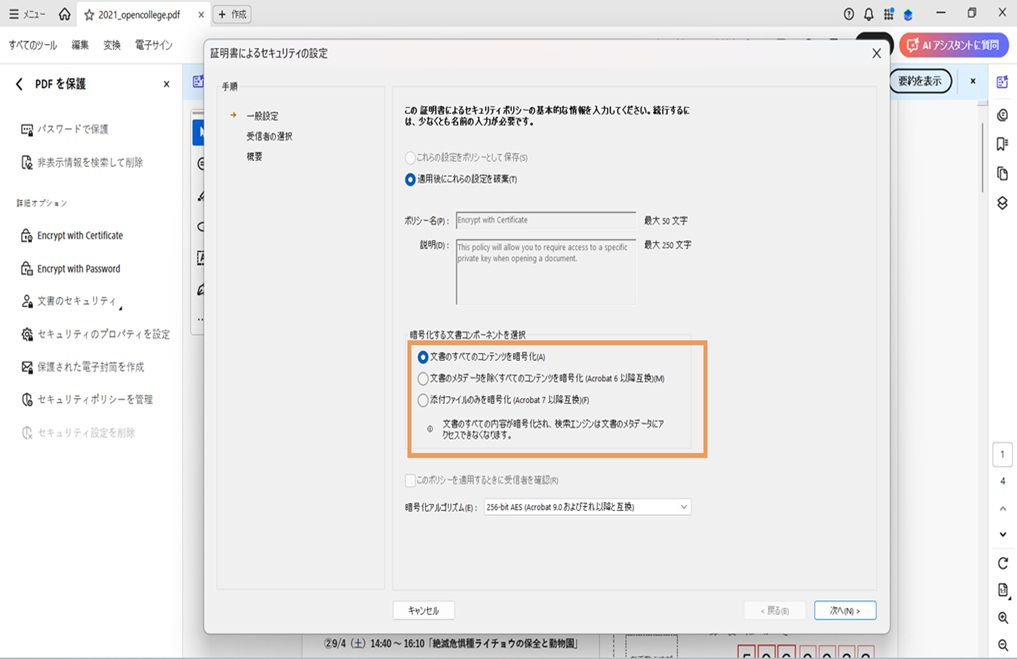The width and height of the screenshot is (1017, 659).
Task: Click the comments icon in right sidebar
Action: tap(1001, 115)
